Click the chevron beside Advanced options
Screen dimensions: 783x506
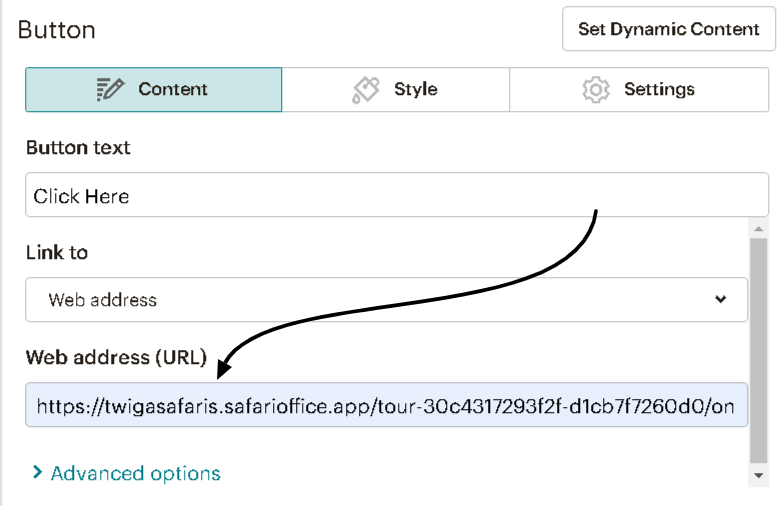(38, 473)
